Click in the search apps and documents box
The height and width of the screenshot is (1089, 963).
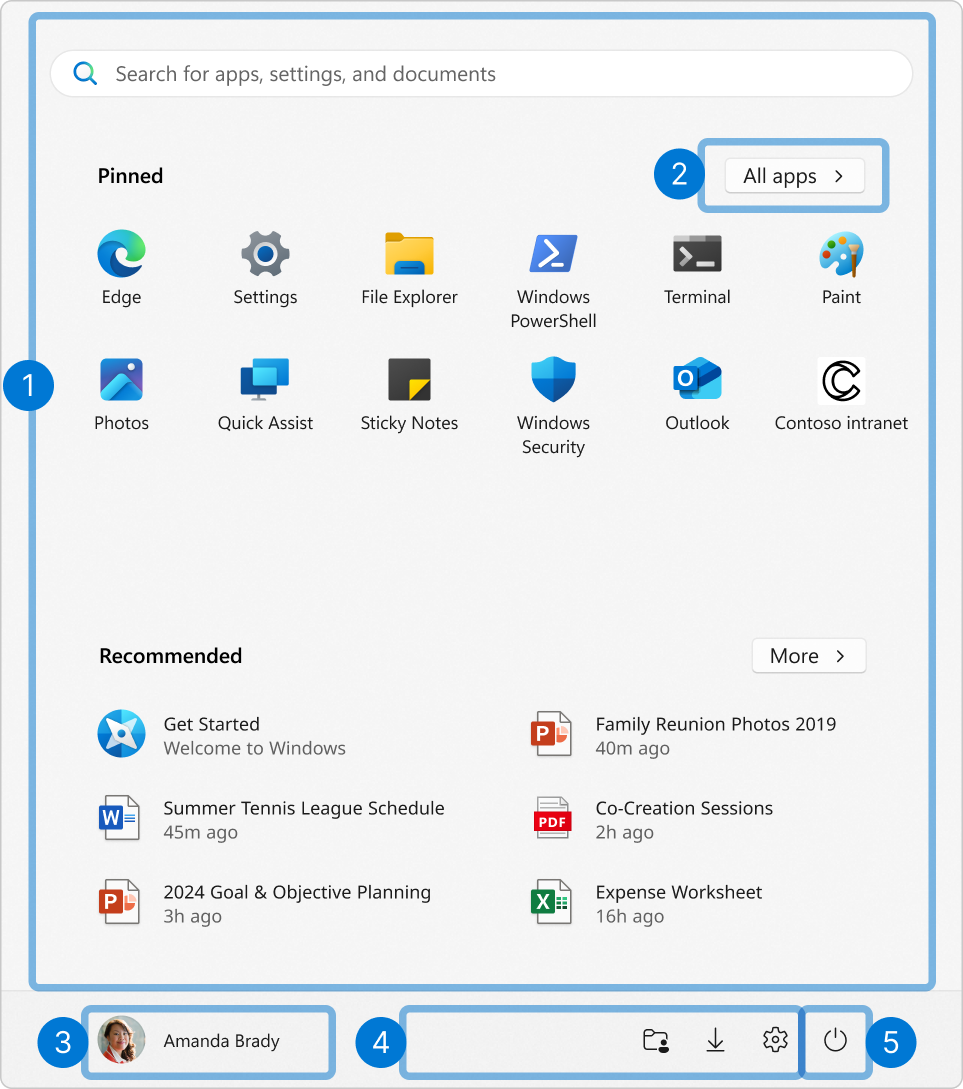tap(481, 74)
